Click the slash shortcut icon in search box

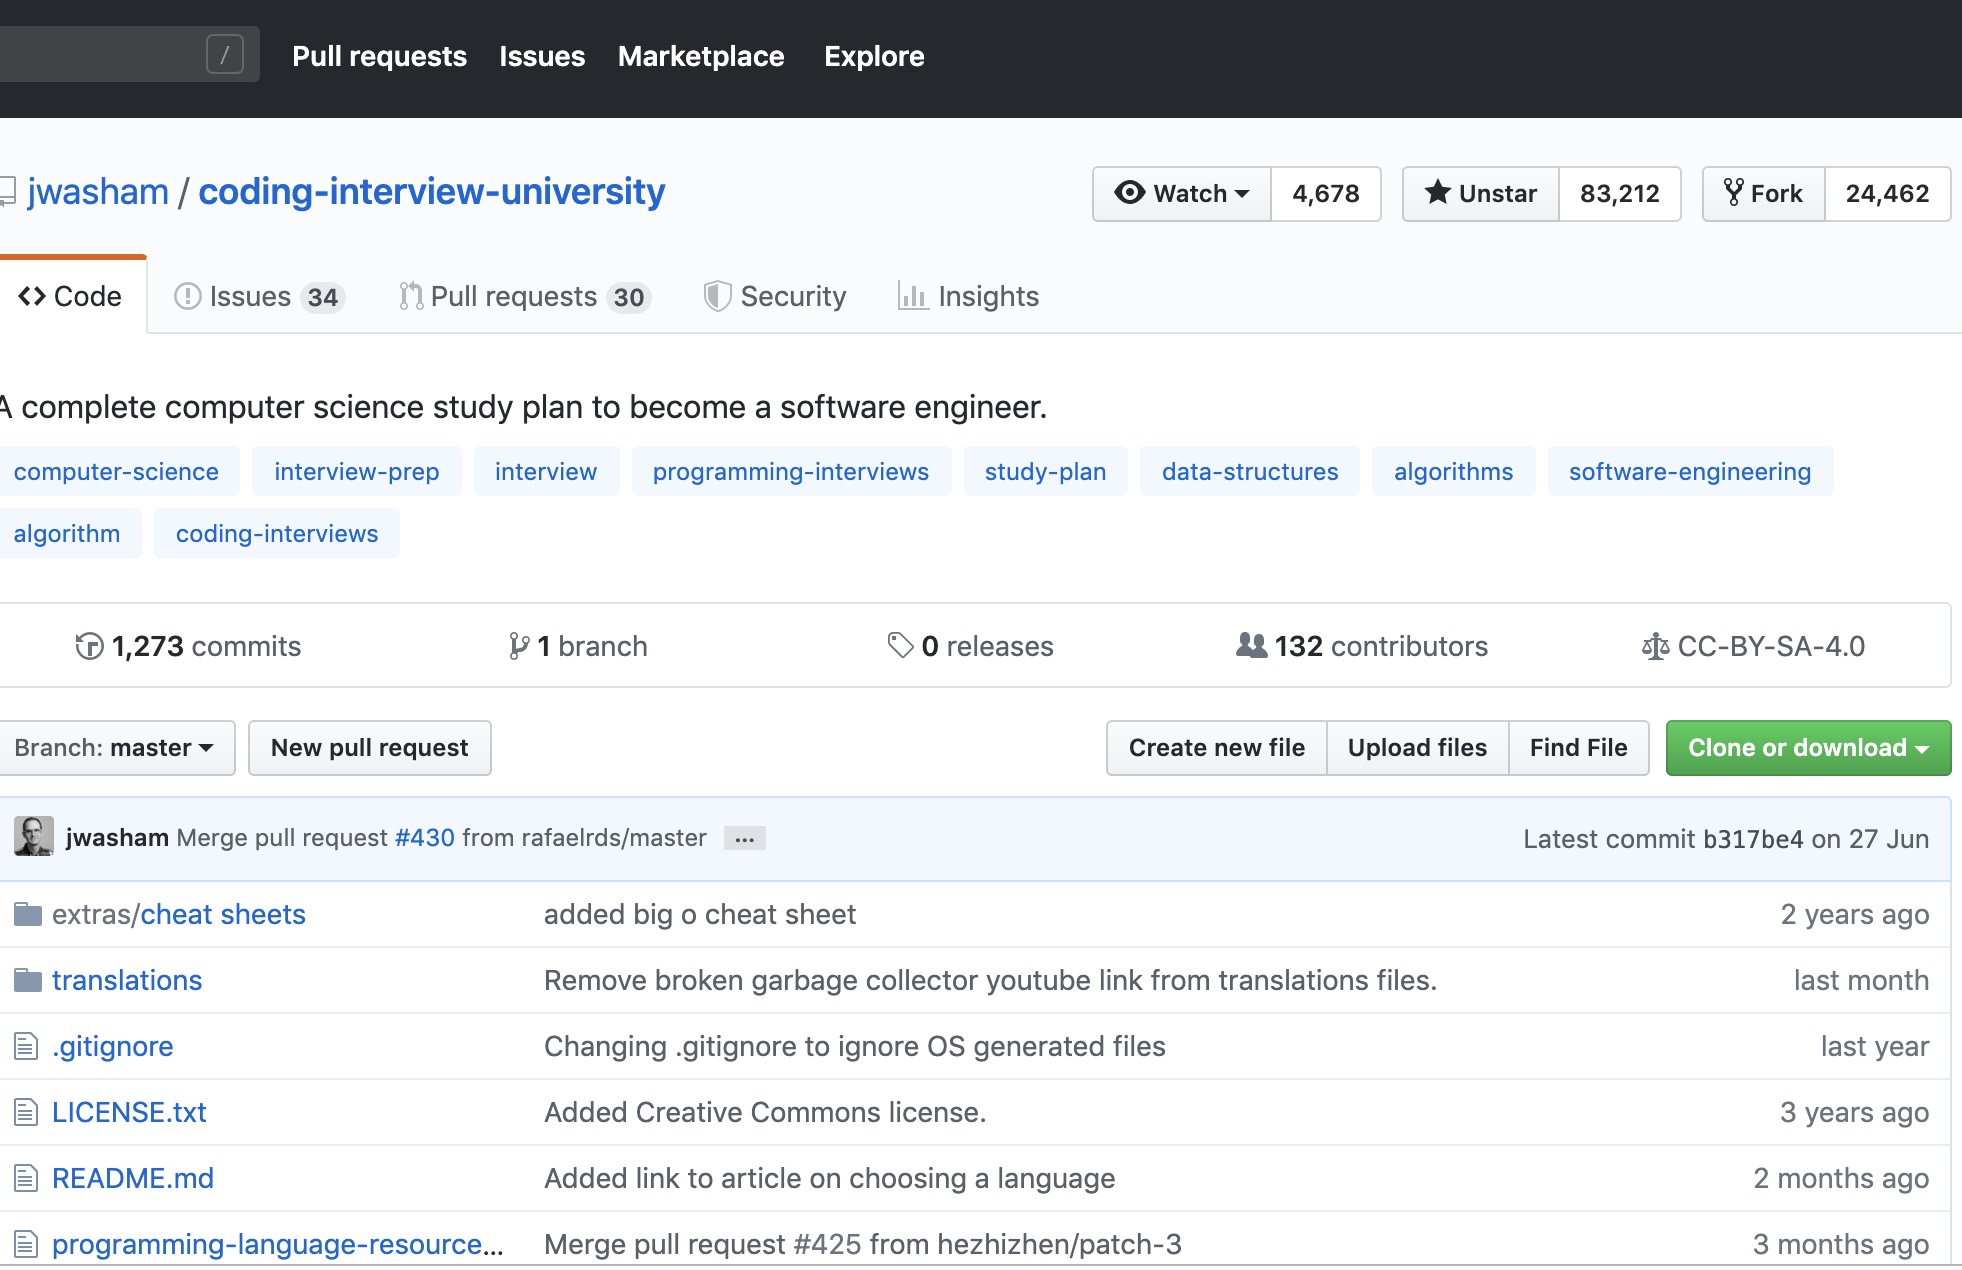click(x=224, y=54)
